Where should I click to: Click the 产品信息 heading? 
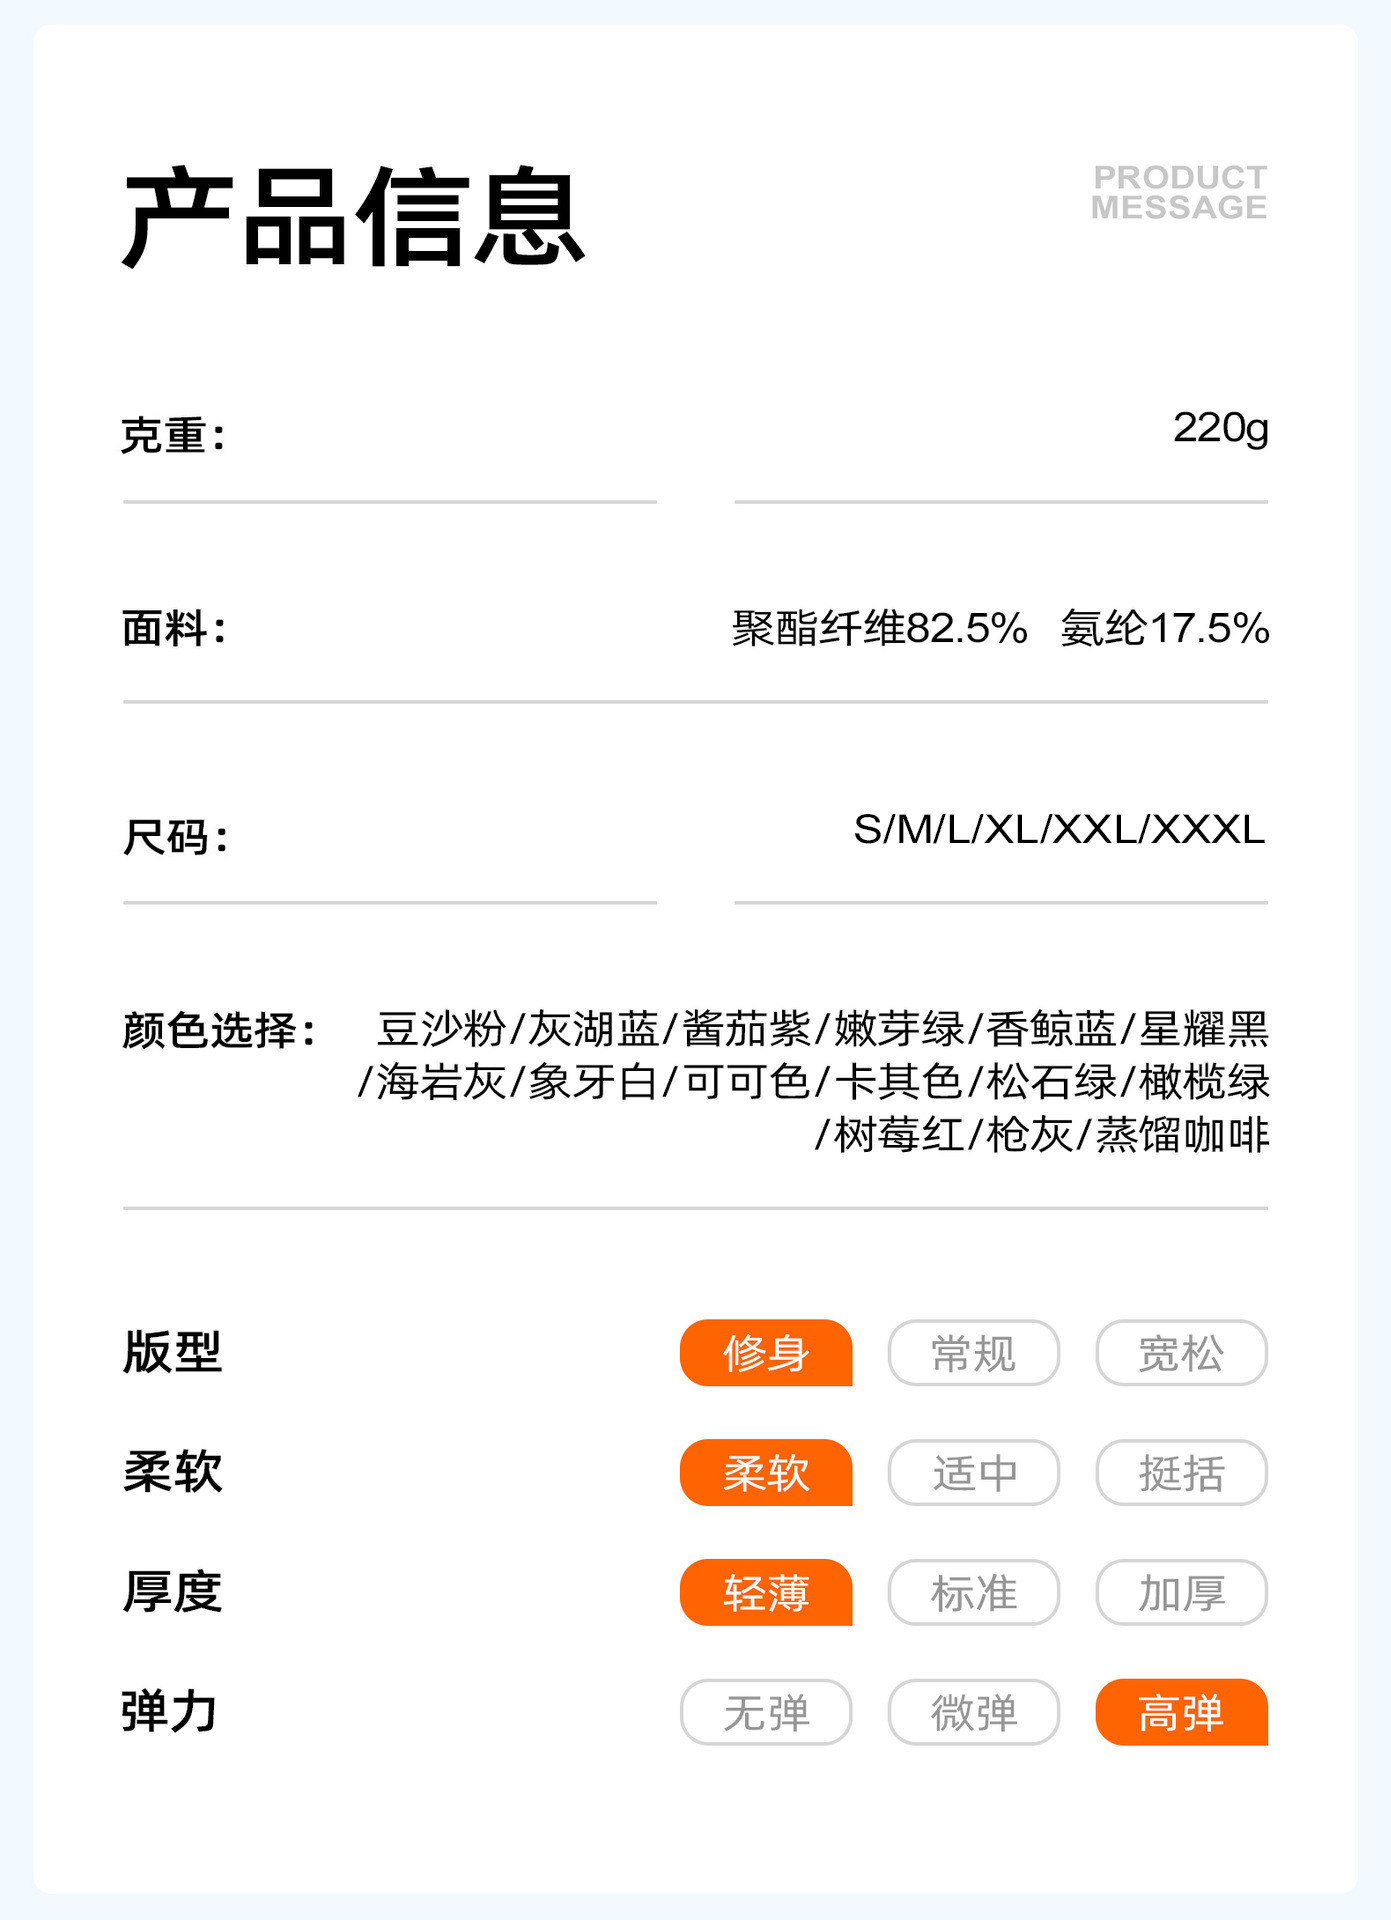coord(353,218)
